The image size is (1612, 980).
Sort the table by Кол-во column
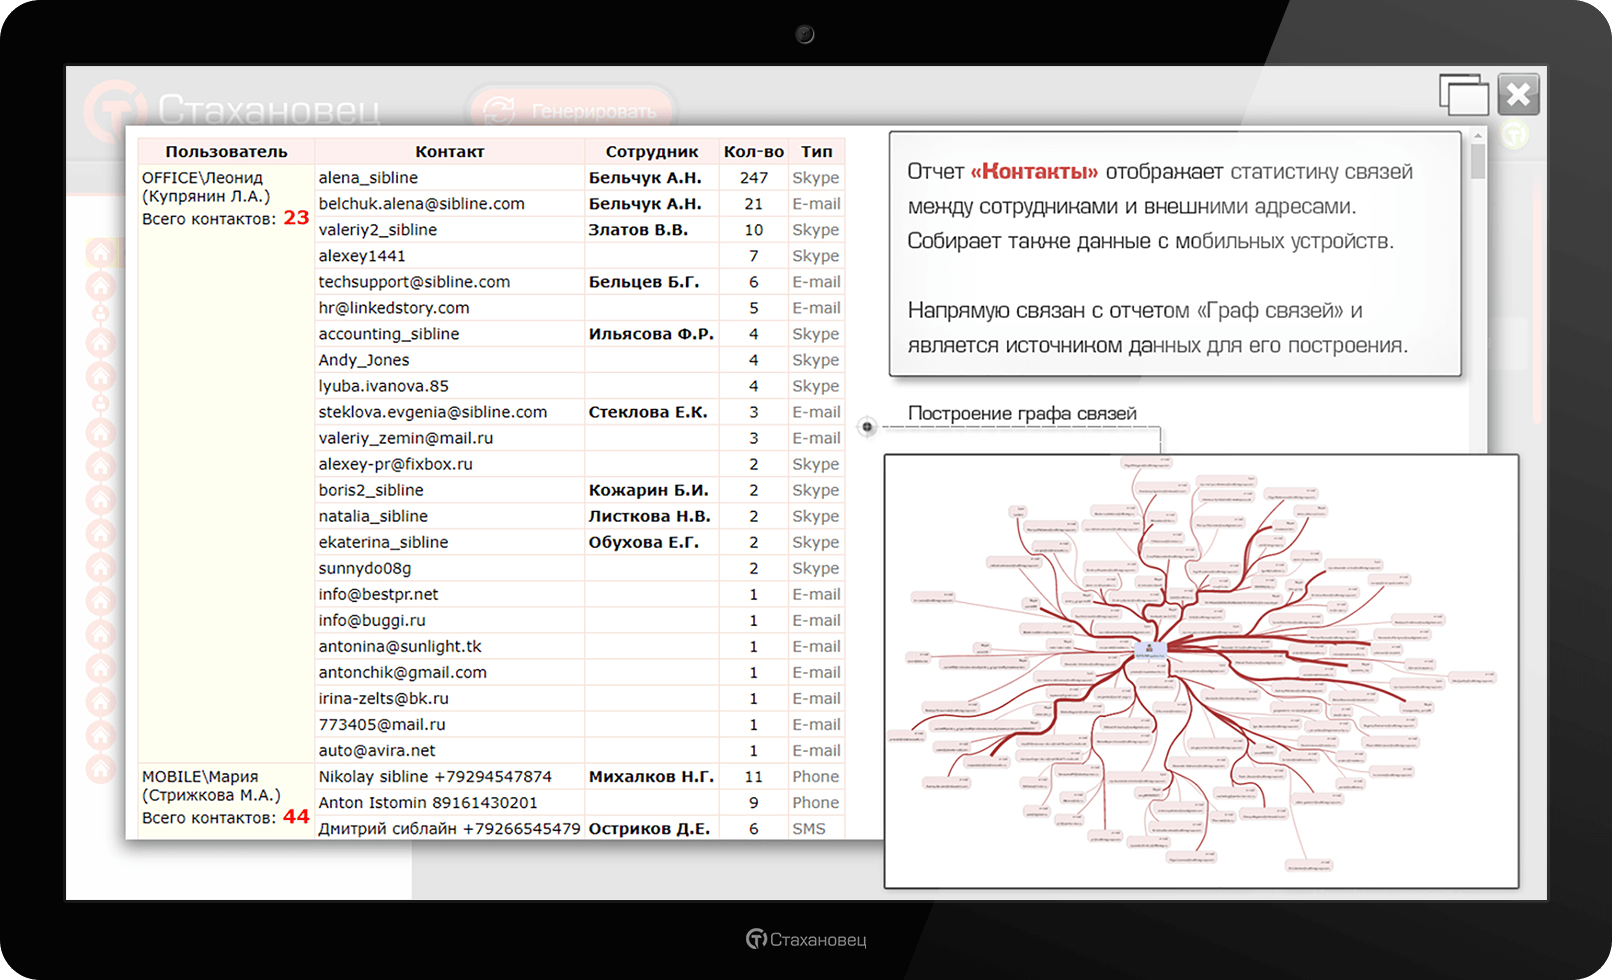click(x=753, y=152)
